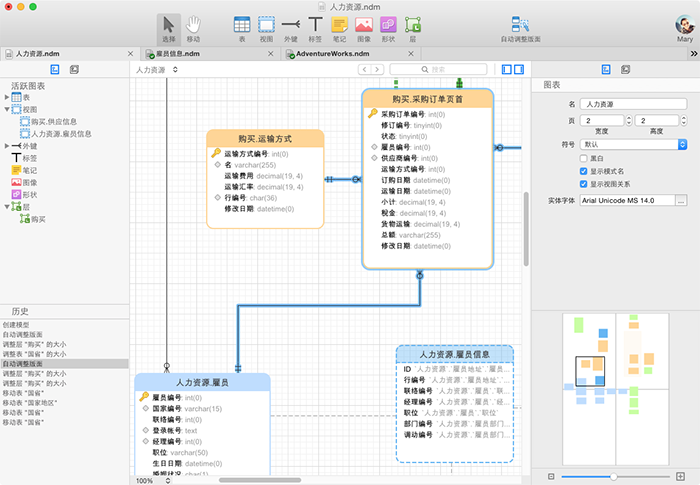Select the 笔记 item in tree
The width and height of the screenshot is (700, 485).
[x=24, y=170]
